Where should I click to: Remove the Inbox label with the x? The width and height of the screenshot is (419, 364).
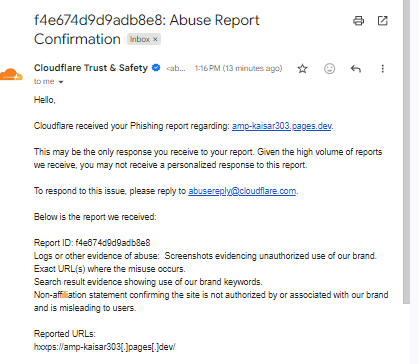tap(155, 39)
